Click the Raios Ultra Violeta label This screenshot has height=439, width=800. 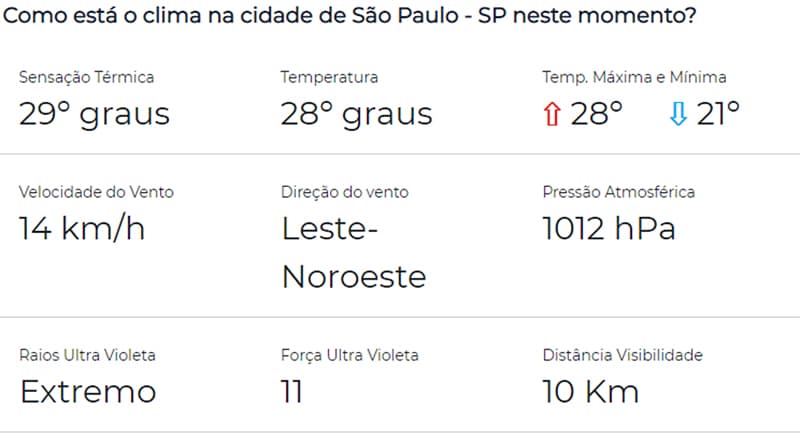(x=87, y=355)
